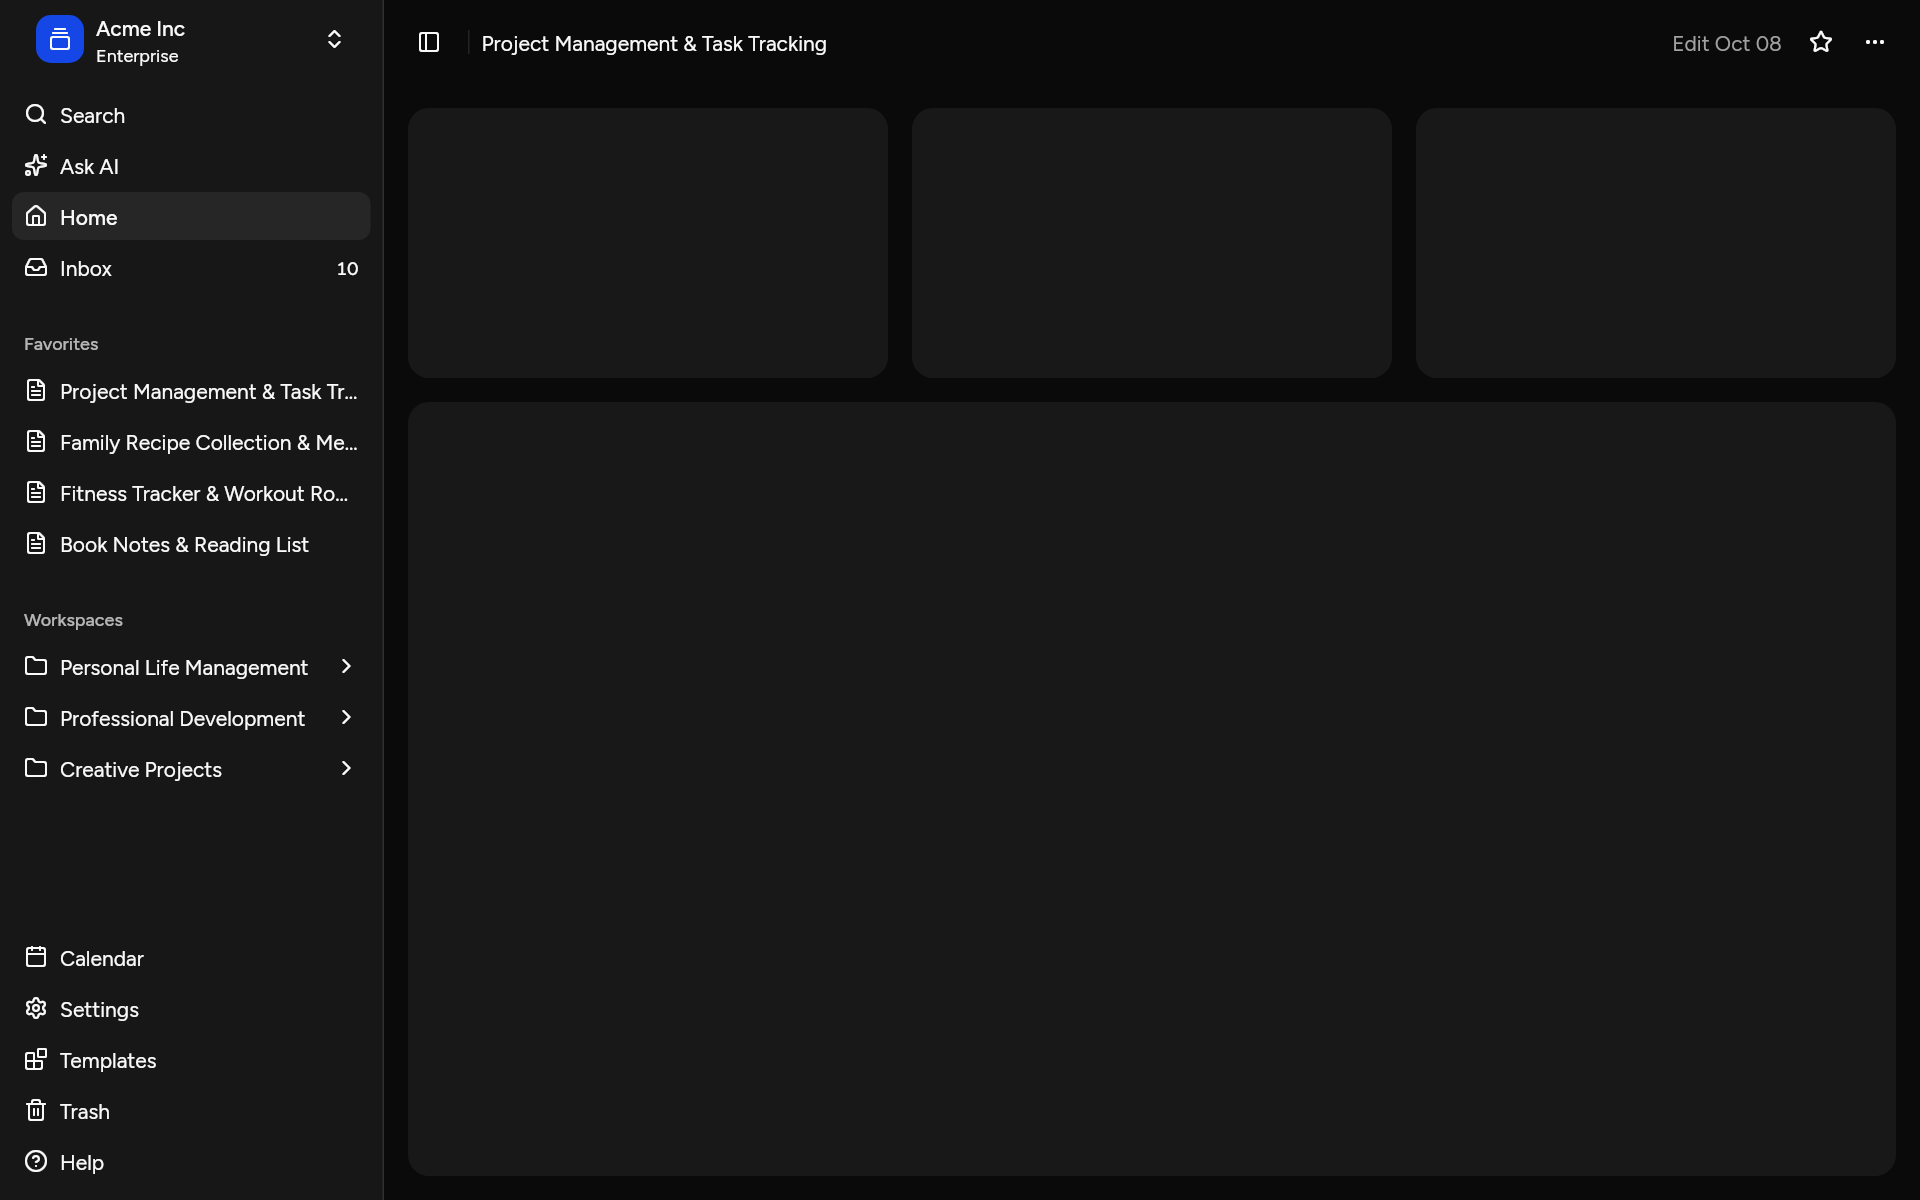Open Search from the sidebar
The image size is (1920, 1200).
click(x=191, y=115)
